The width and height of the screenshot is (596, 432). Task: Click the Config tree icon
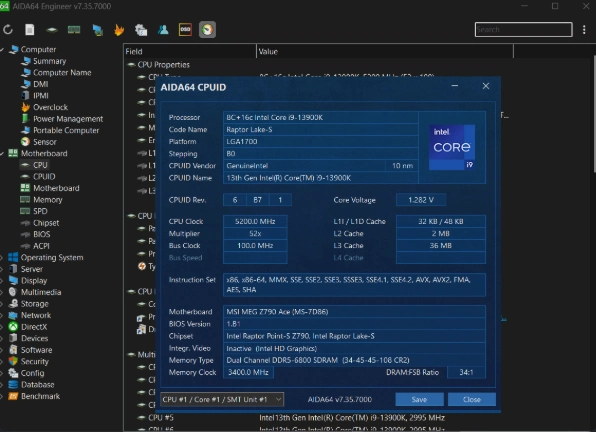point(13,373)
